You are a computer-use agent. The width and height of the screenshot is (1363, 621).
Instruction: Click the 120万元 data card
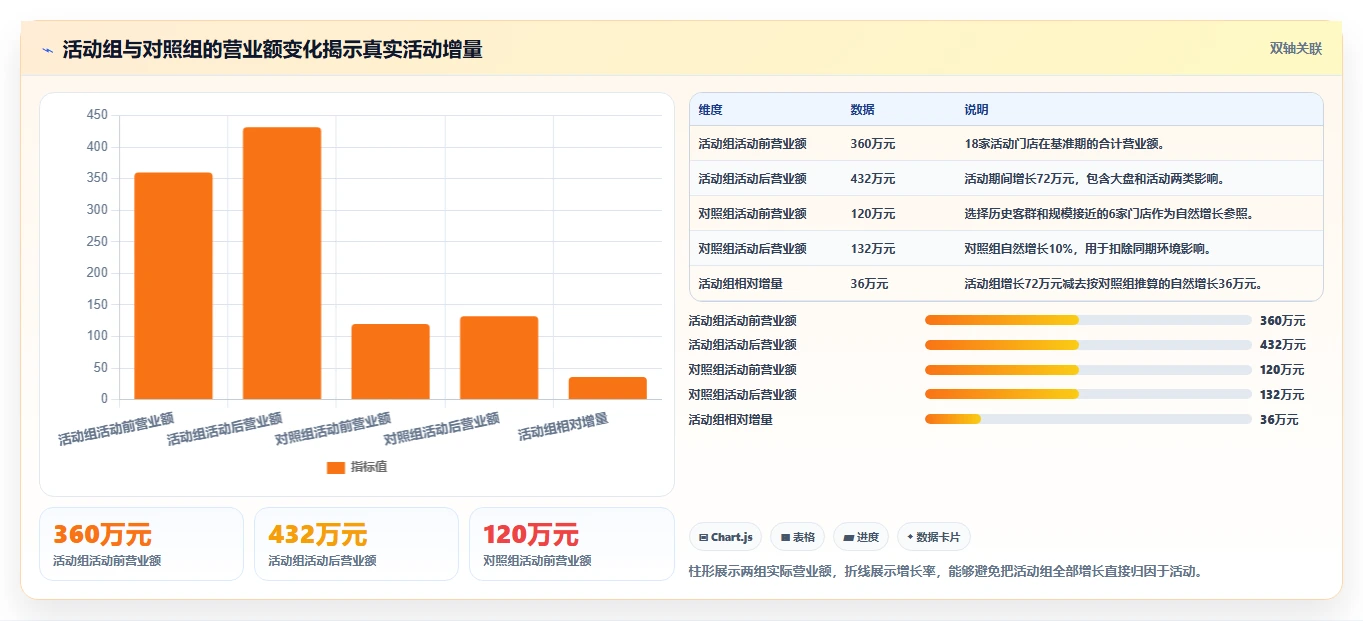tap(572, 544)
